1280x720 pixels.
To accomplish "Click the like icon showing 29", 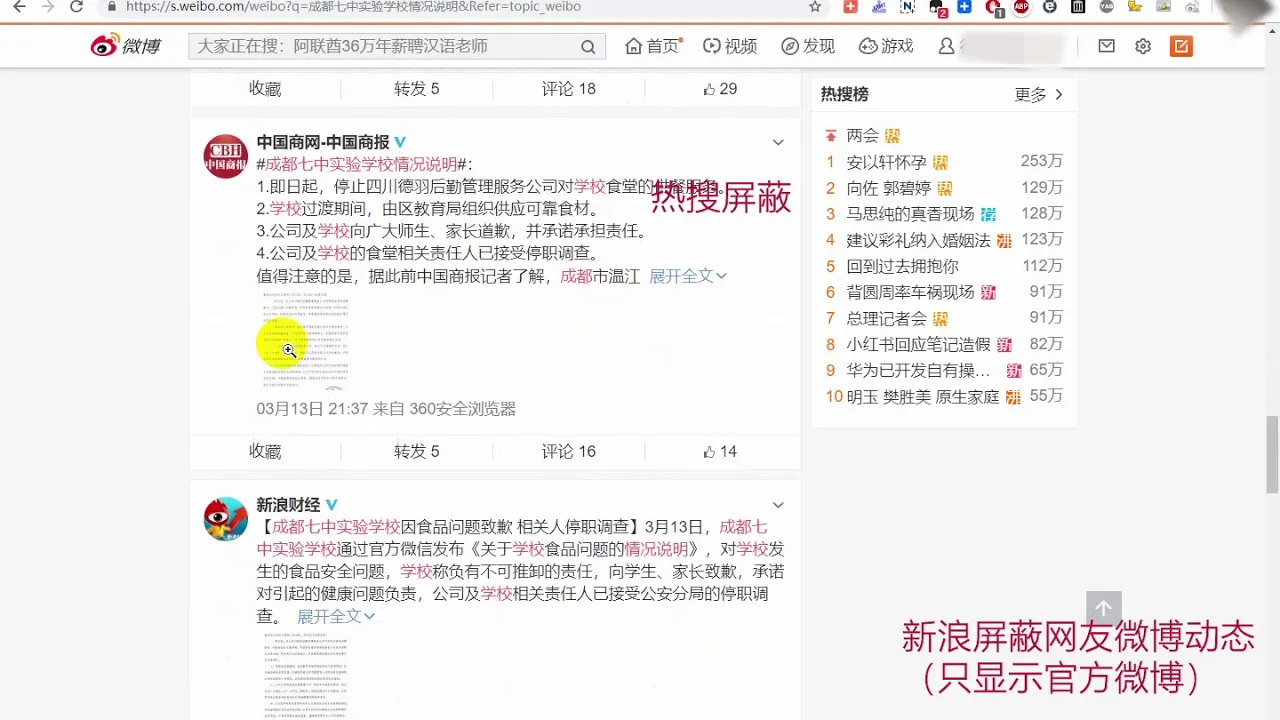I will point(709,89).
